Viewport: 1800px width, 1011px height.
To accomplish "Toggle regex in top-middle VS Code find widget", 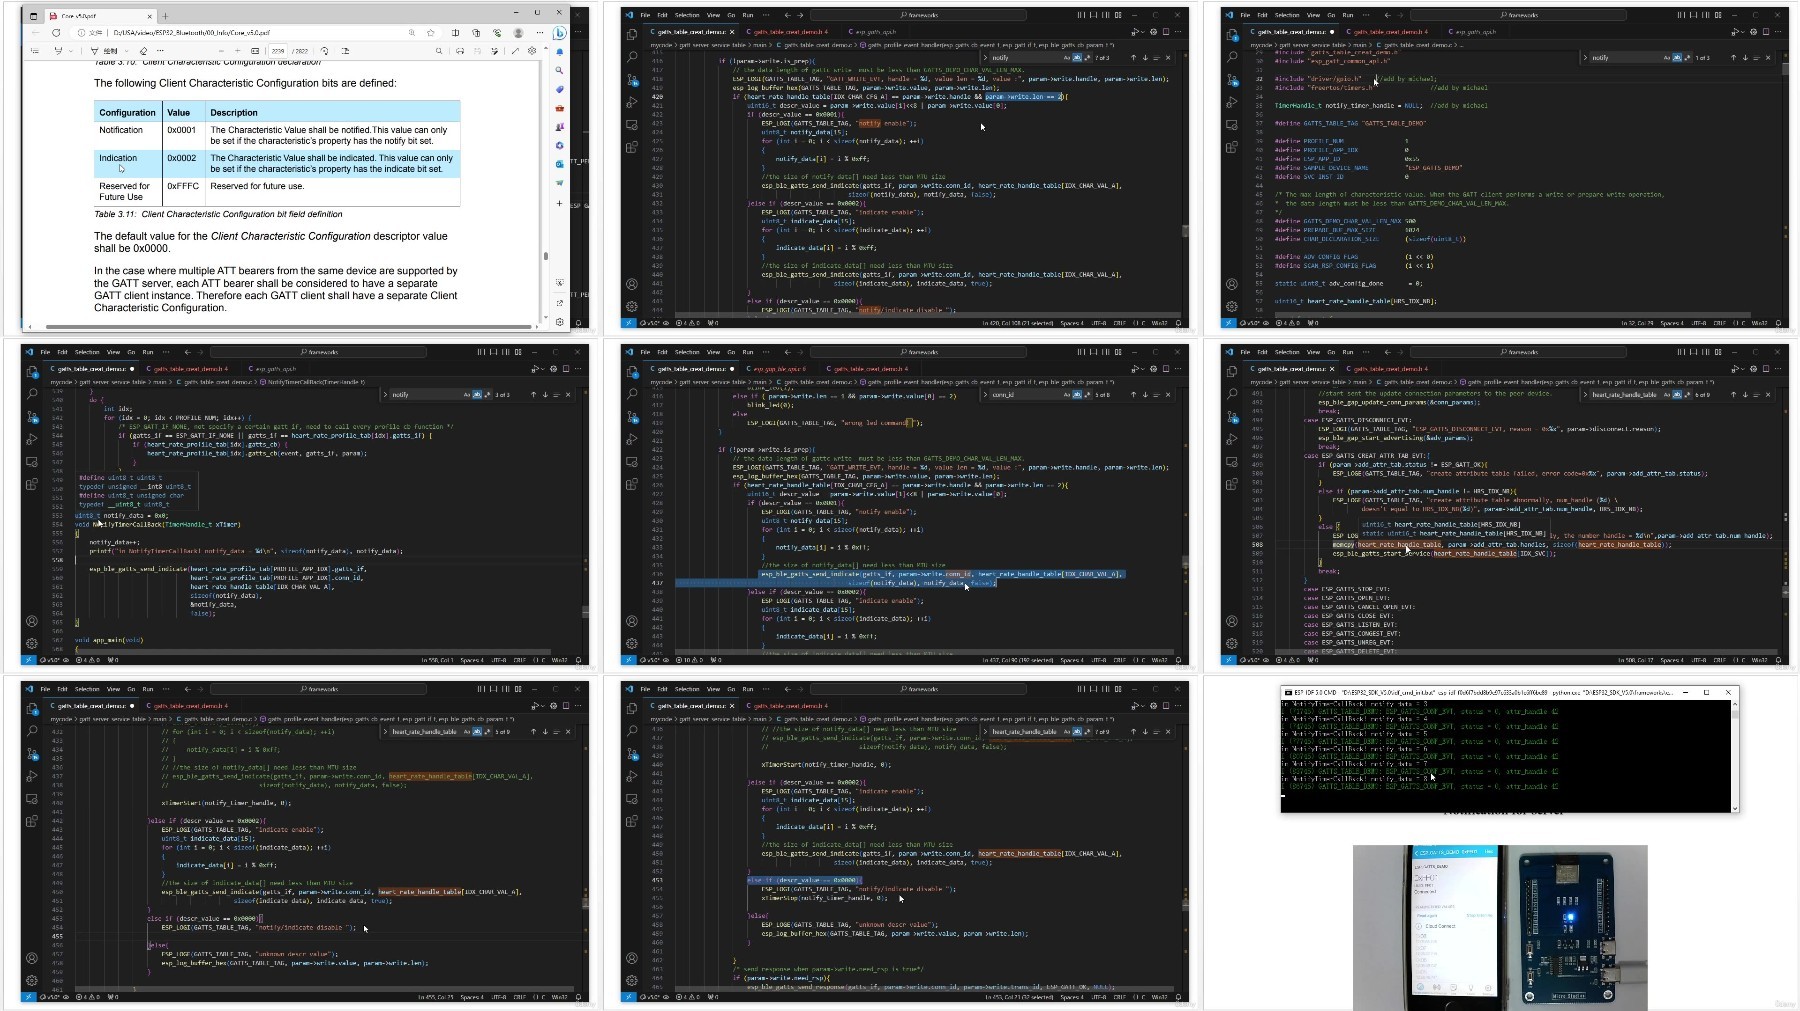I will click(1087, 58).
